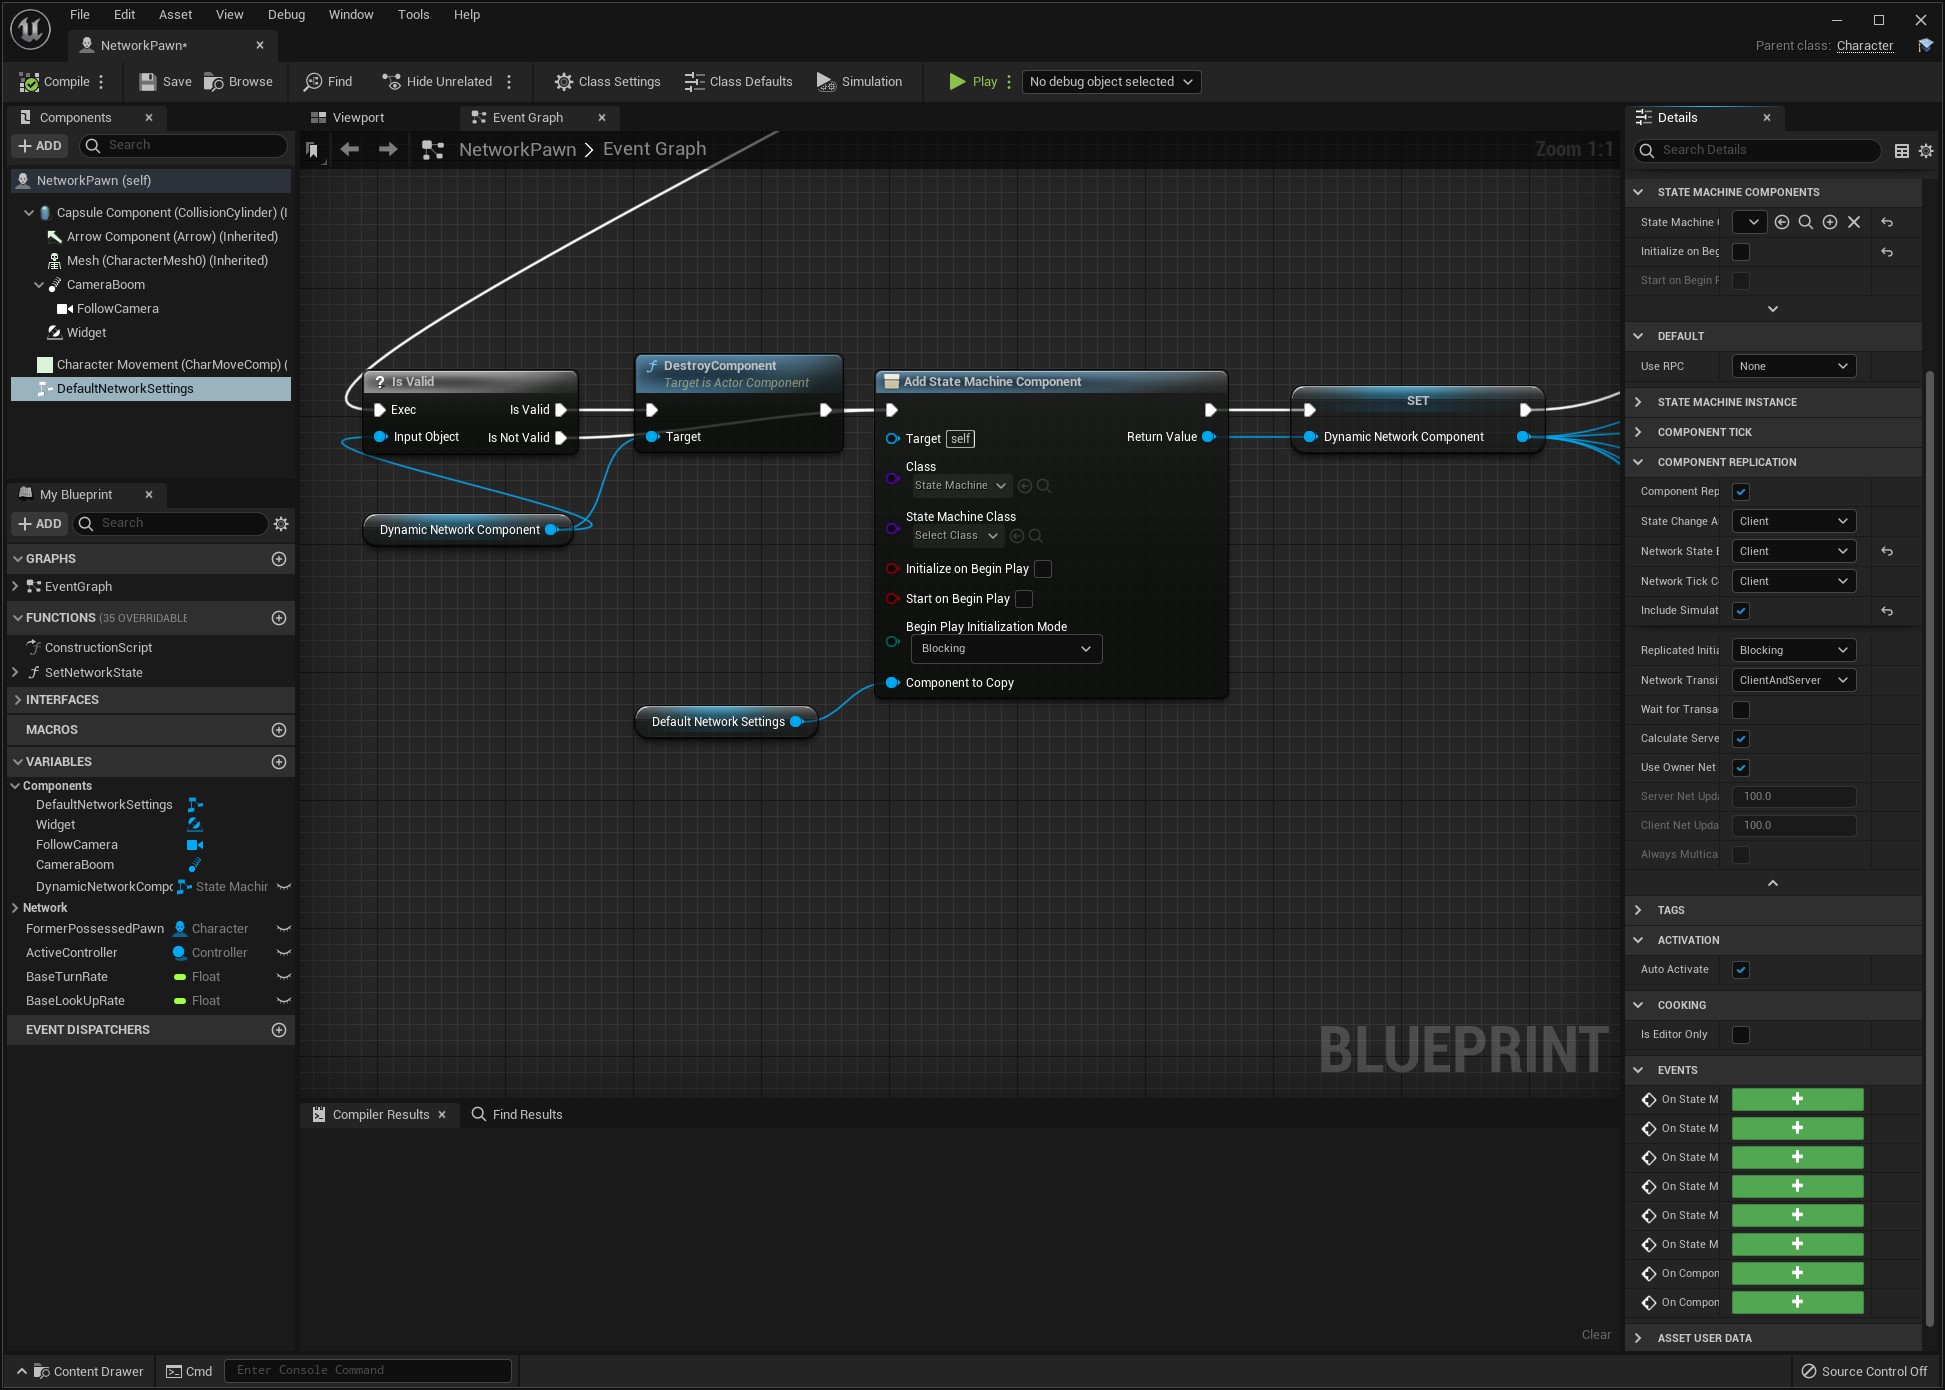This screenshot has height=1390, width=1945.
Task: Open the Debug menu
Action: click(286, 15)
